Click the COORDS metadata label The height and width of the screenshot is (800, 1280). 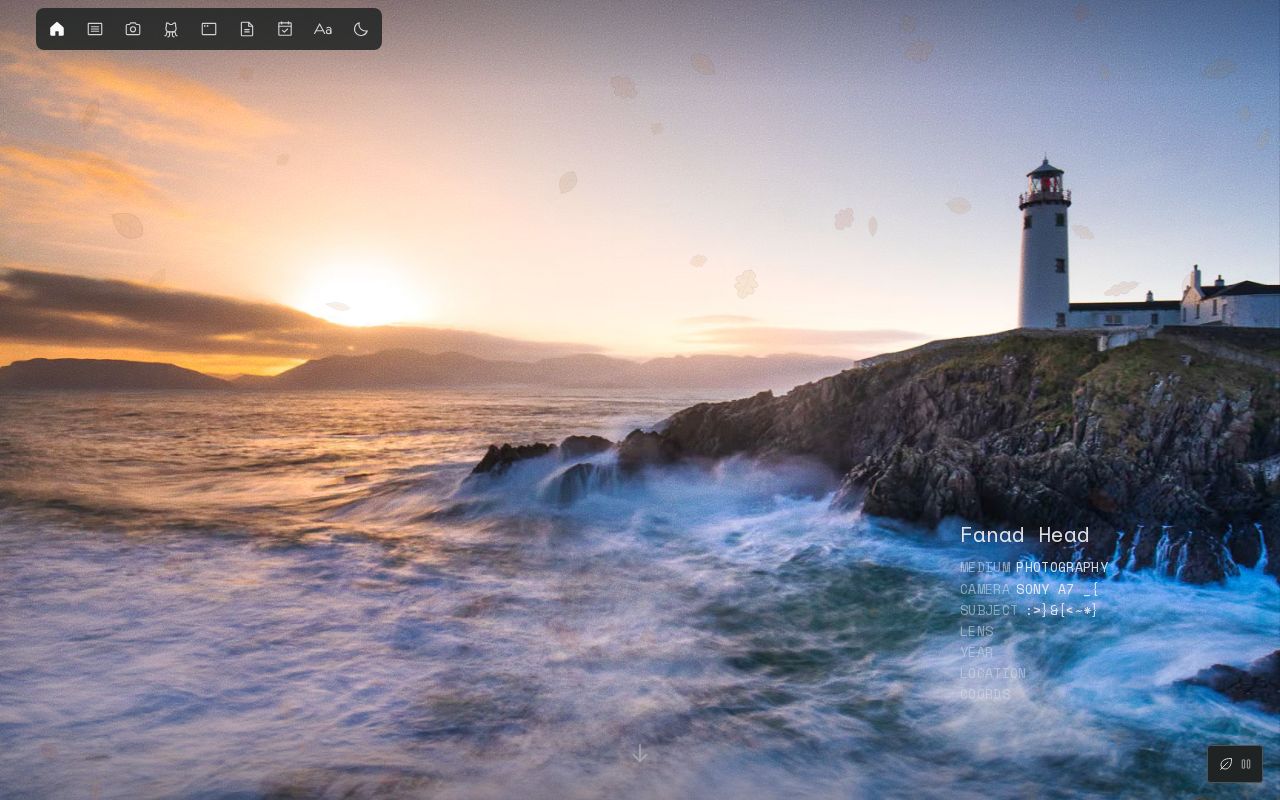tap(985, 694)
